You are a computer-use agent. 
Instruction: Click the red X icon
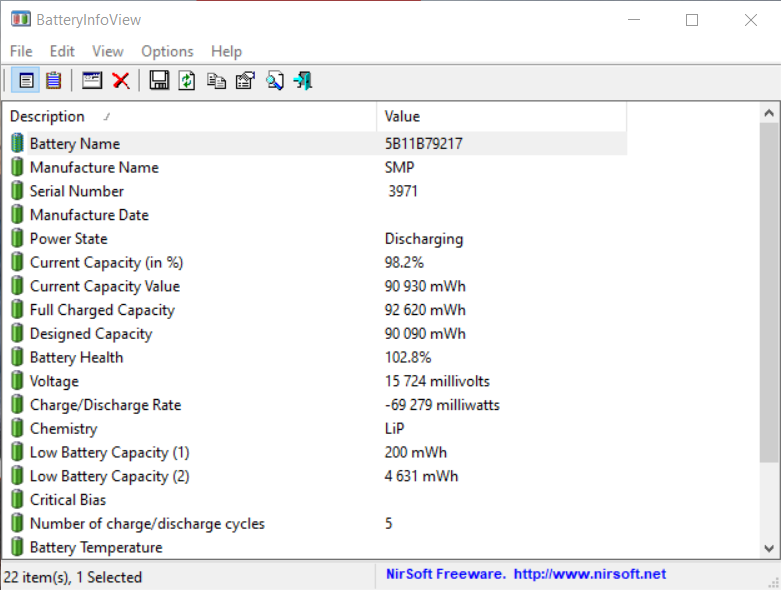click(x=121, y=80)
